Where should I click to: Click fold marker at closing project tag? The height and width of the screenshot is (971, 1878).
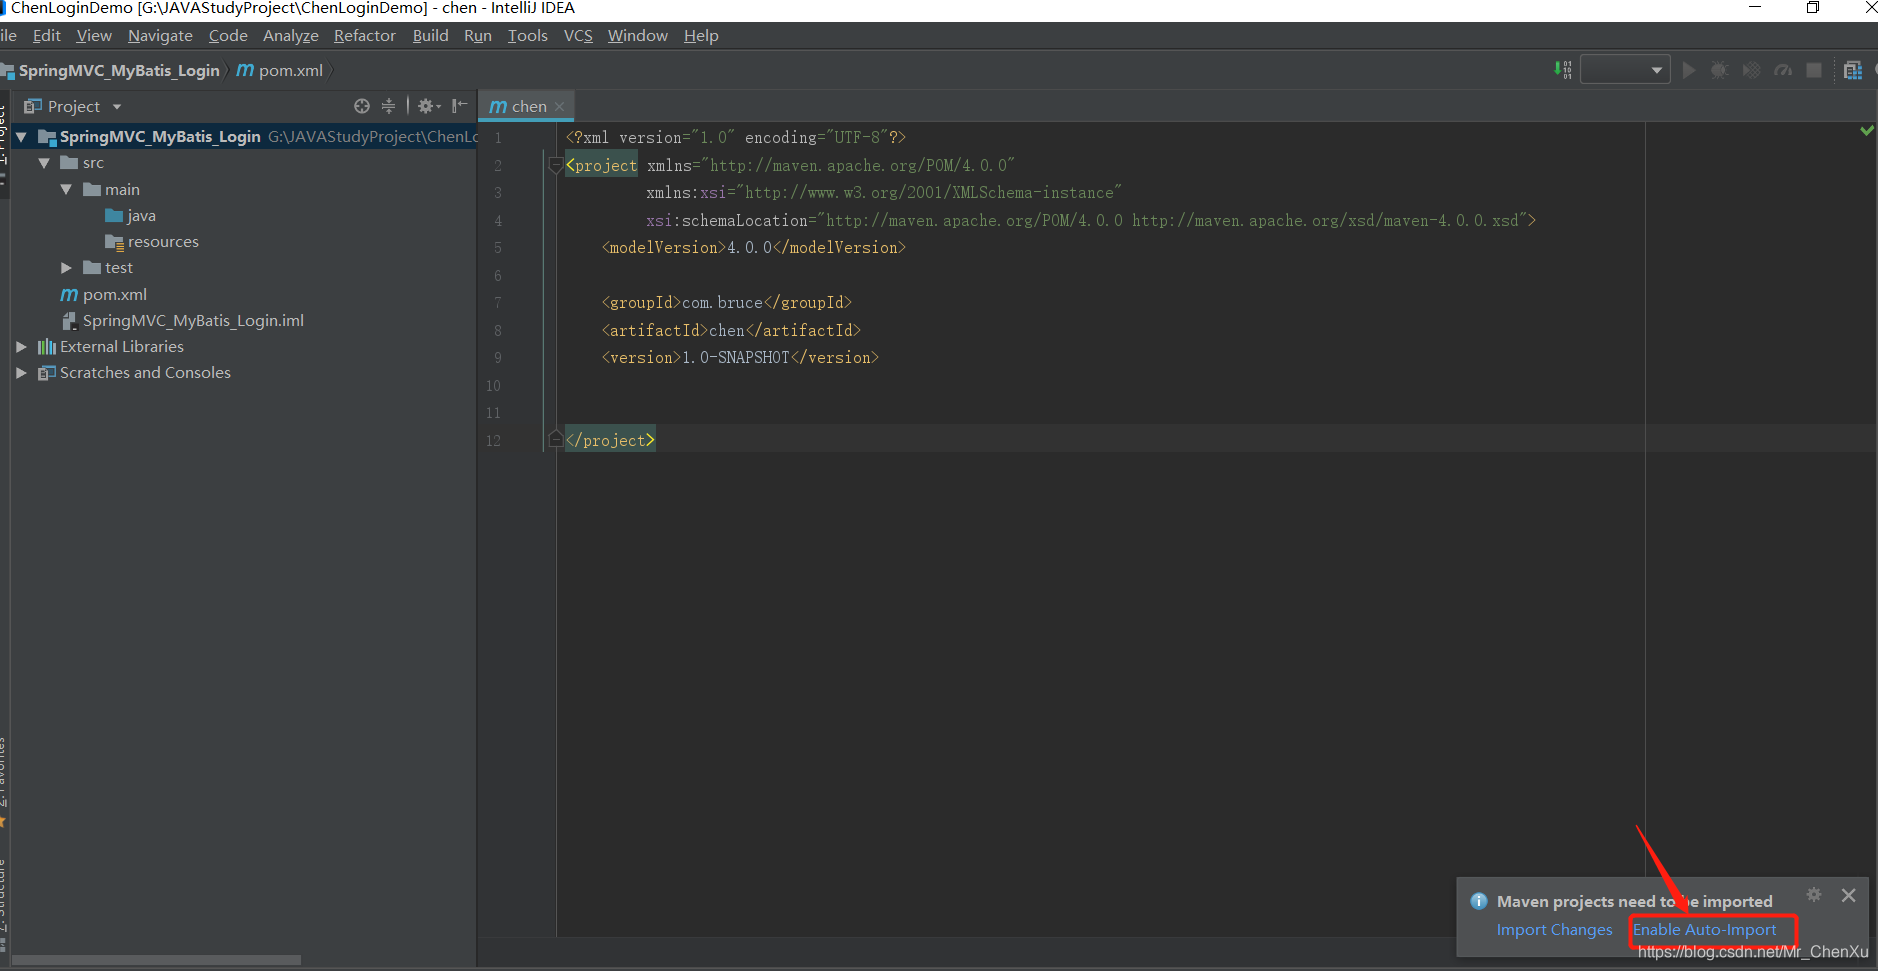click(x=556, y=439)
